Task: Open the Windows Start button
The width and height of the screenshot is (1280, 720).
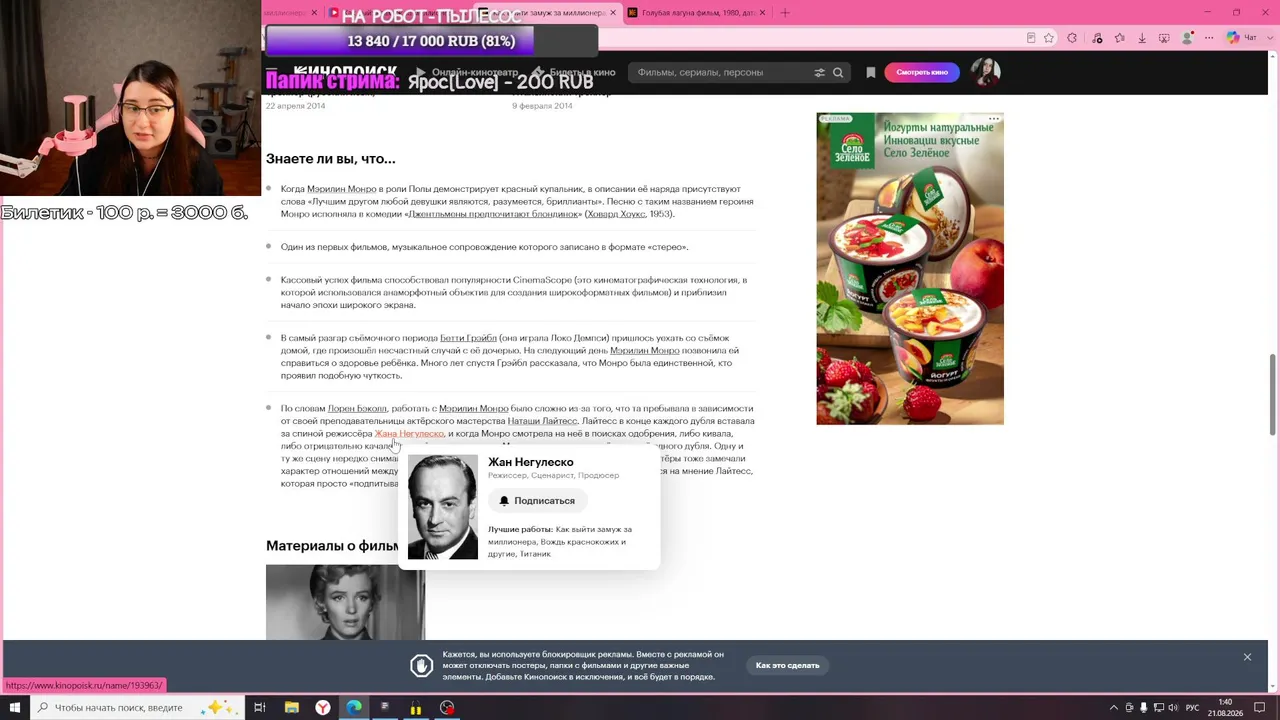Action: [x=15, y=708]
